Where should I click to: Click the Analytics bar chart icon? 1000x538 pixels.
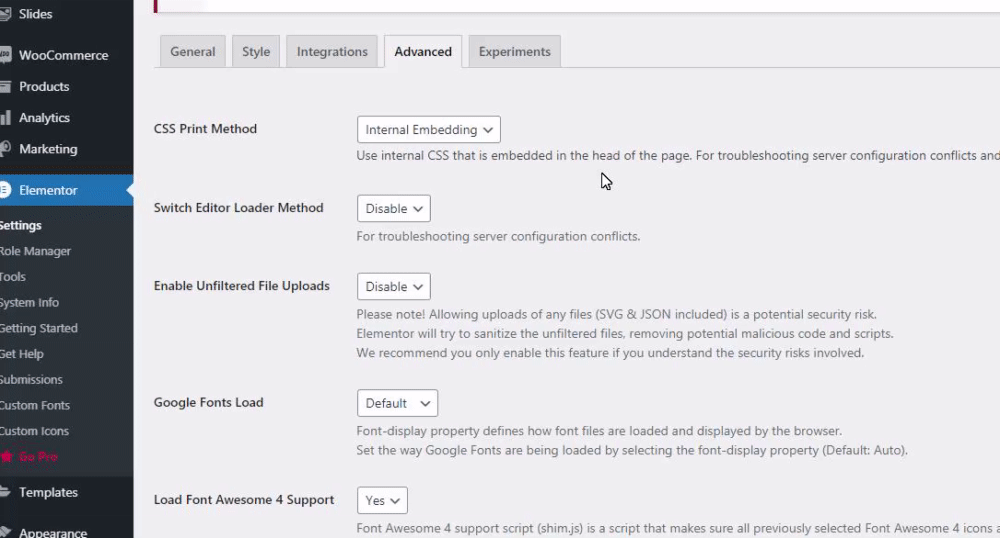pyautogui.click(x=5, y=117)
